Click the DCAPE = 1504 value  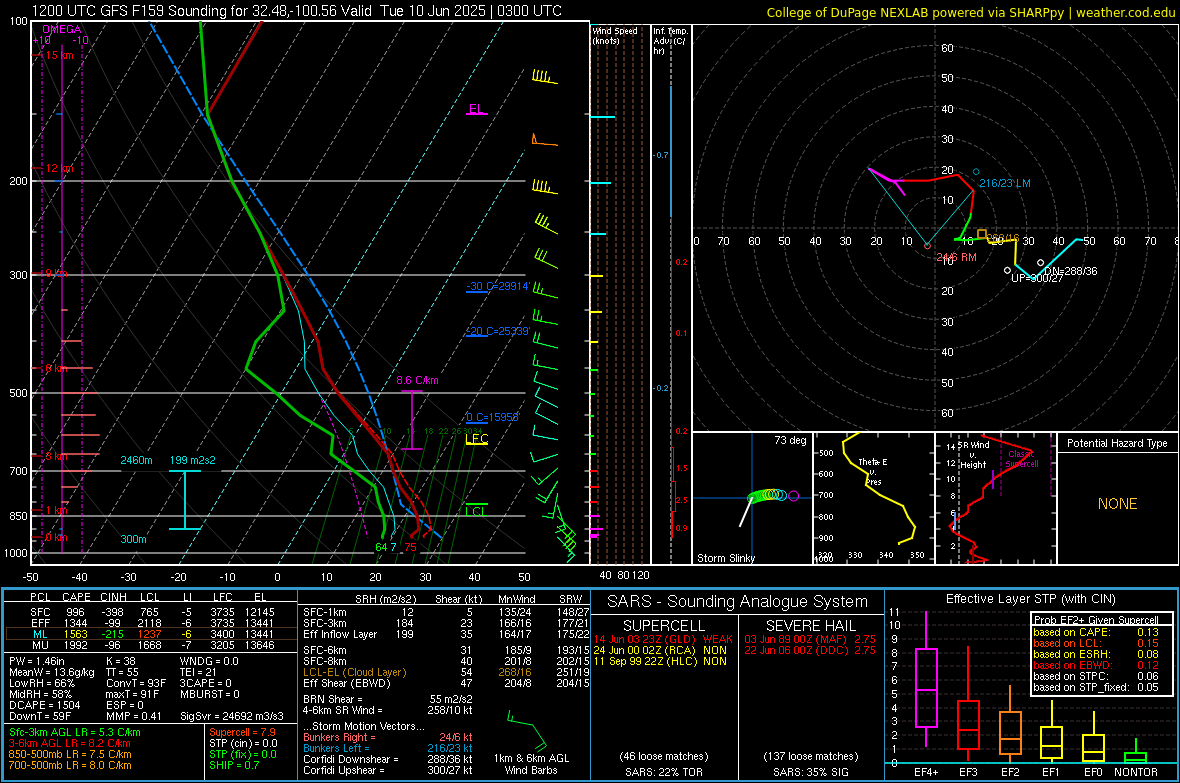(44, 705)
